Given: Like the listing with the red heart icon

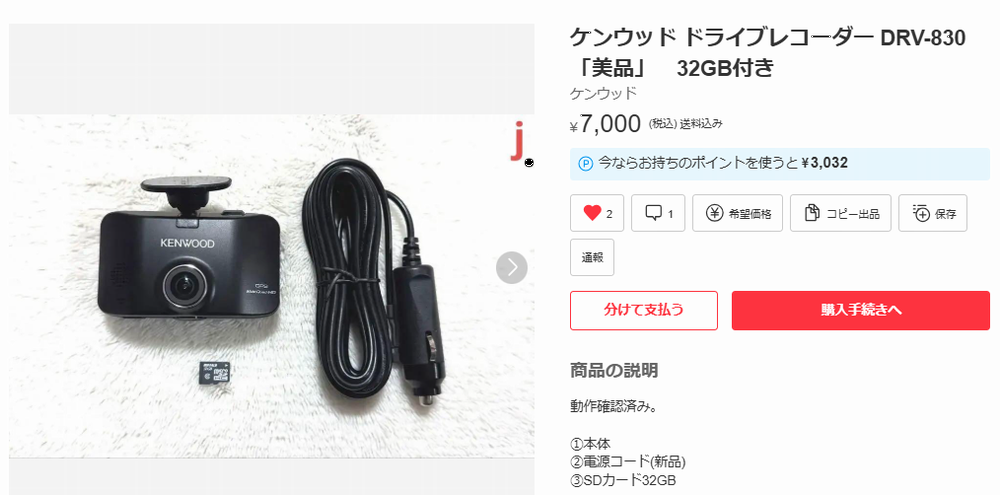Looking at the screenshot, I should pyautogui.click(x=592, y=213).
